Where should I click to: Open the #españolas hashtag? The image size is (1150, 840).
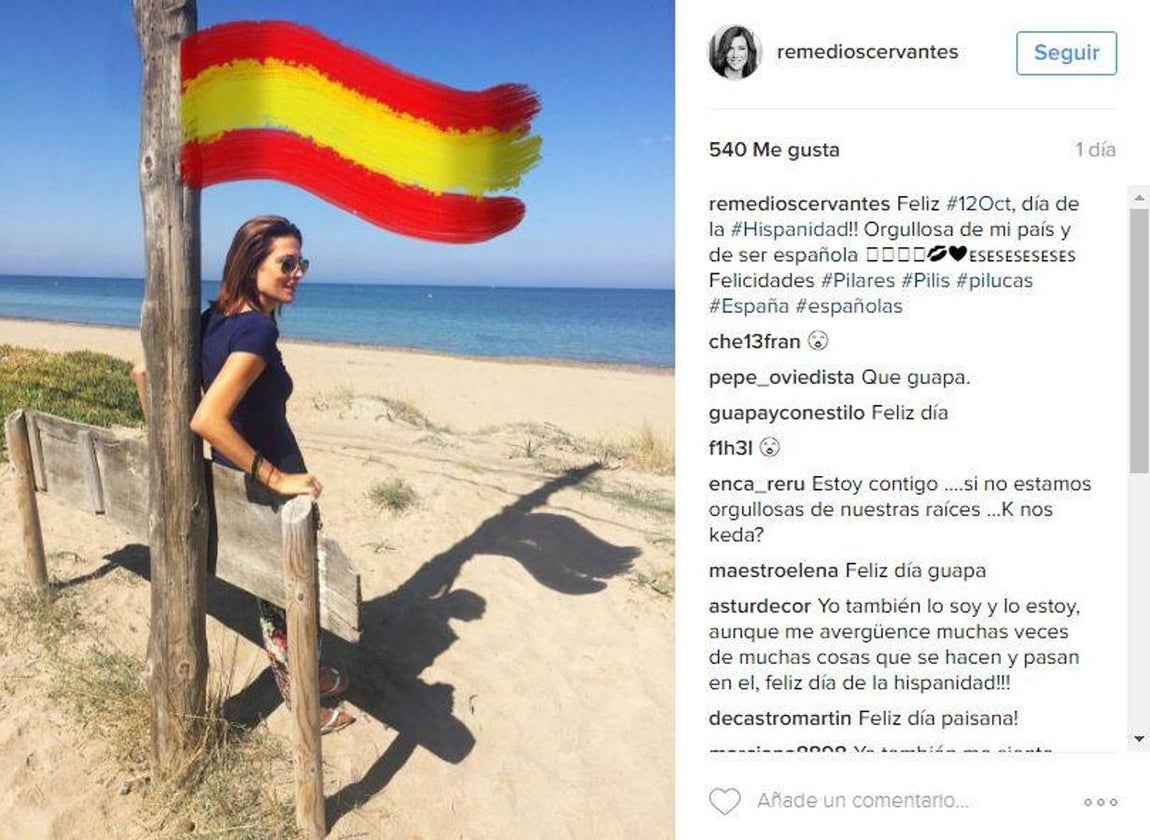point(849,306)
